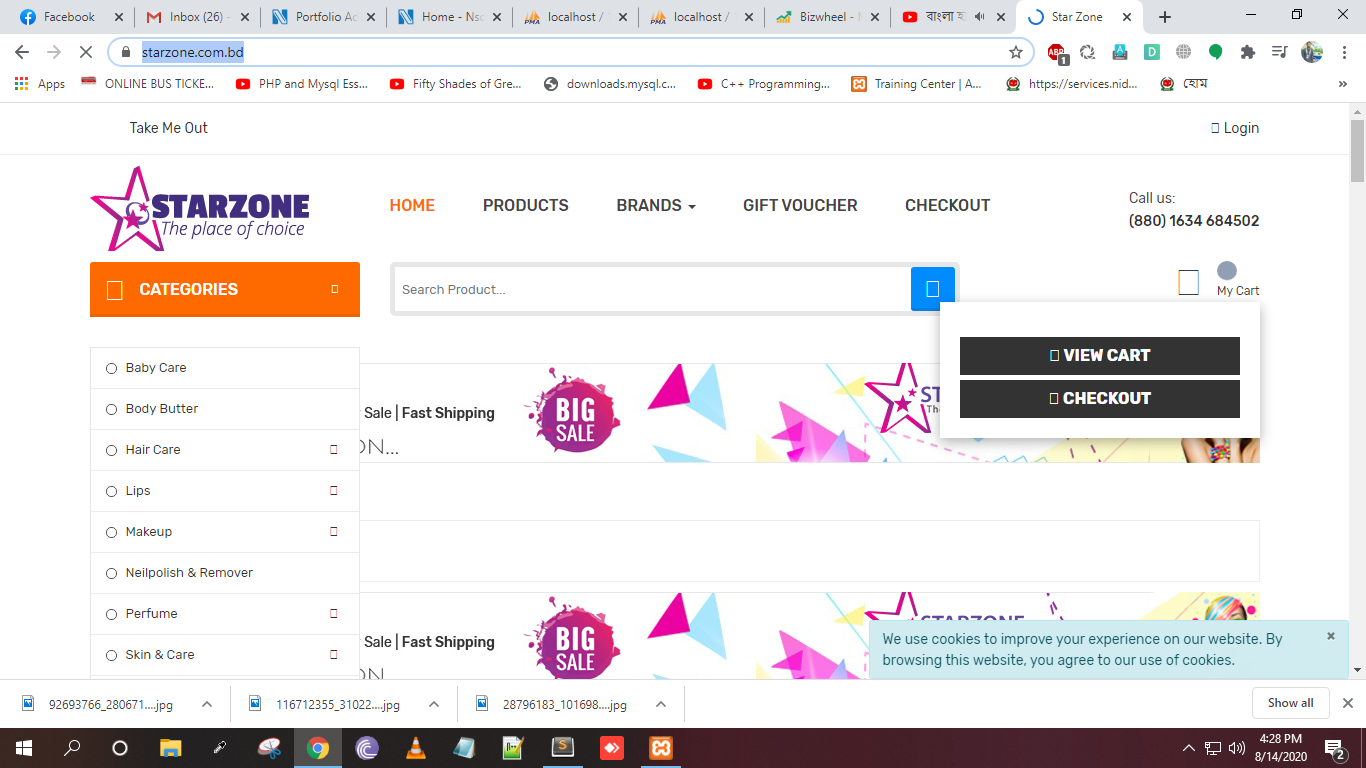Click the blue outlined wishlist icon beside cart
Image resolution: width=1366 pixels, height=768 pixels.
pos(1188,283)
